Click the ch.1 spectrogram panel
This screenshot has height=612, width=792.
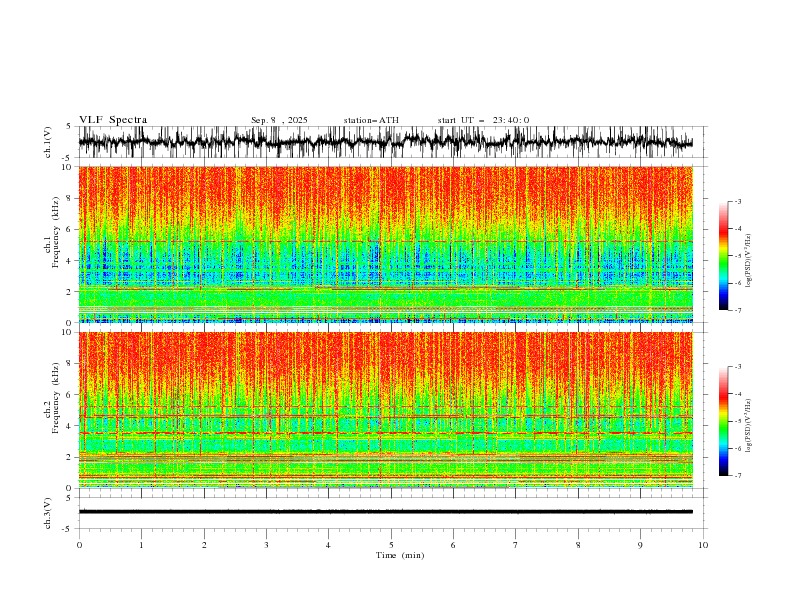pos(386,244)
